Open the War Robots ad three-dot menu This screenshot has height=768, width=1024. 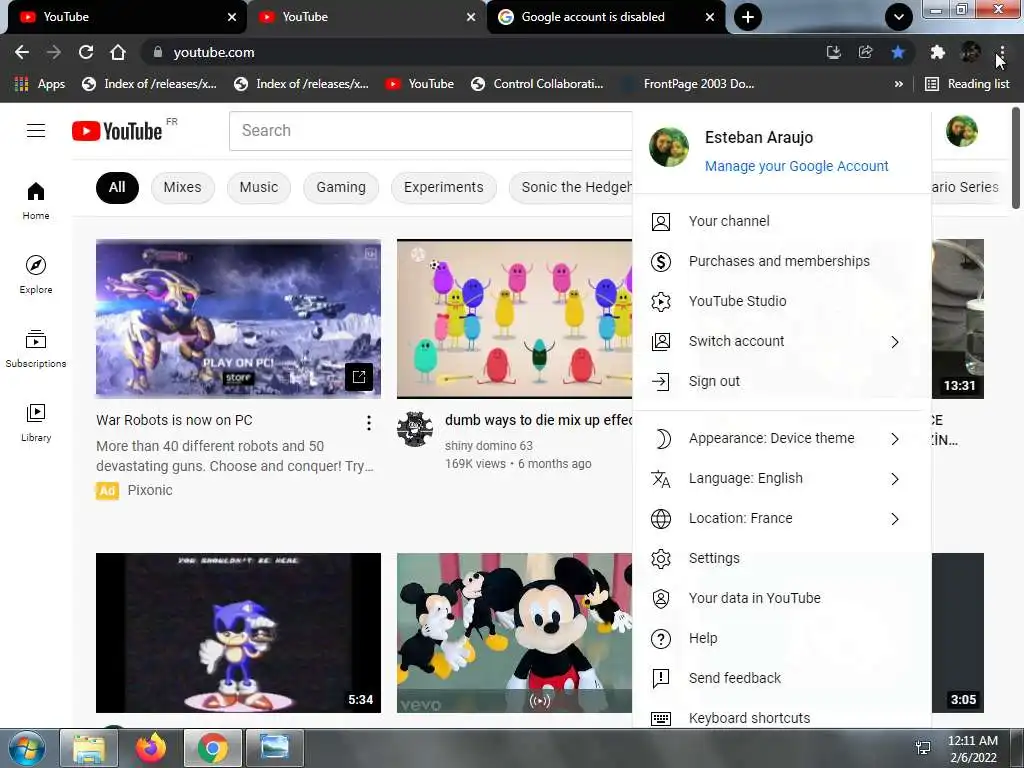click(369, 423)
